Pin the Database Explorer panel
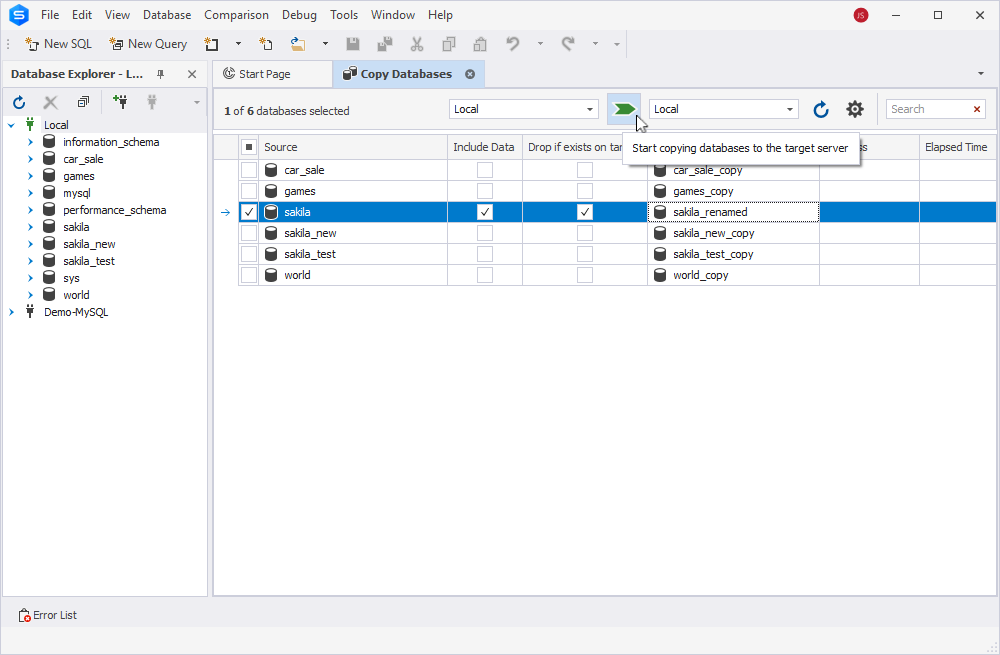 coord(161,75)
